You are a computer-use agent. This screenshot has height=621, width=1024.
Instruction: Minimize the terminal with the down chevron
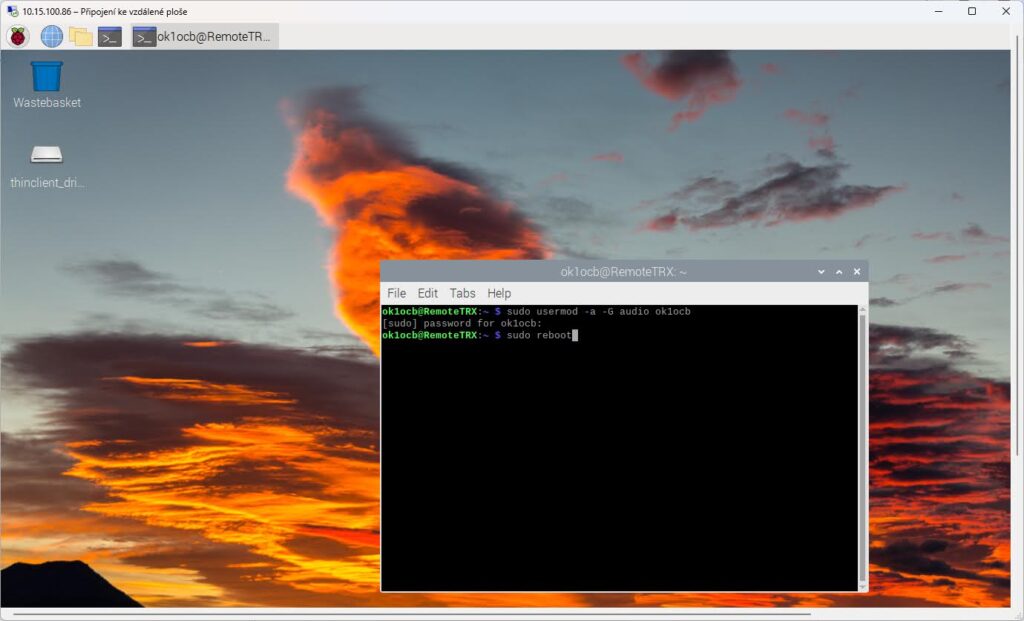pos(821,272)
